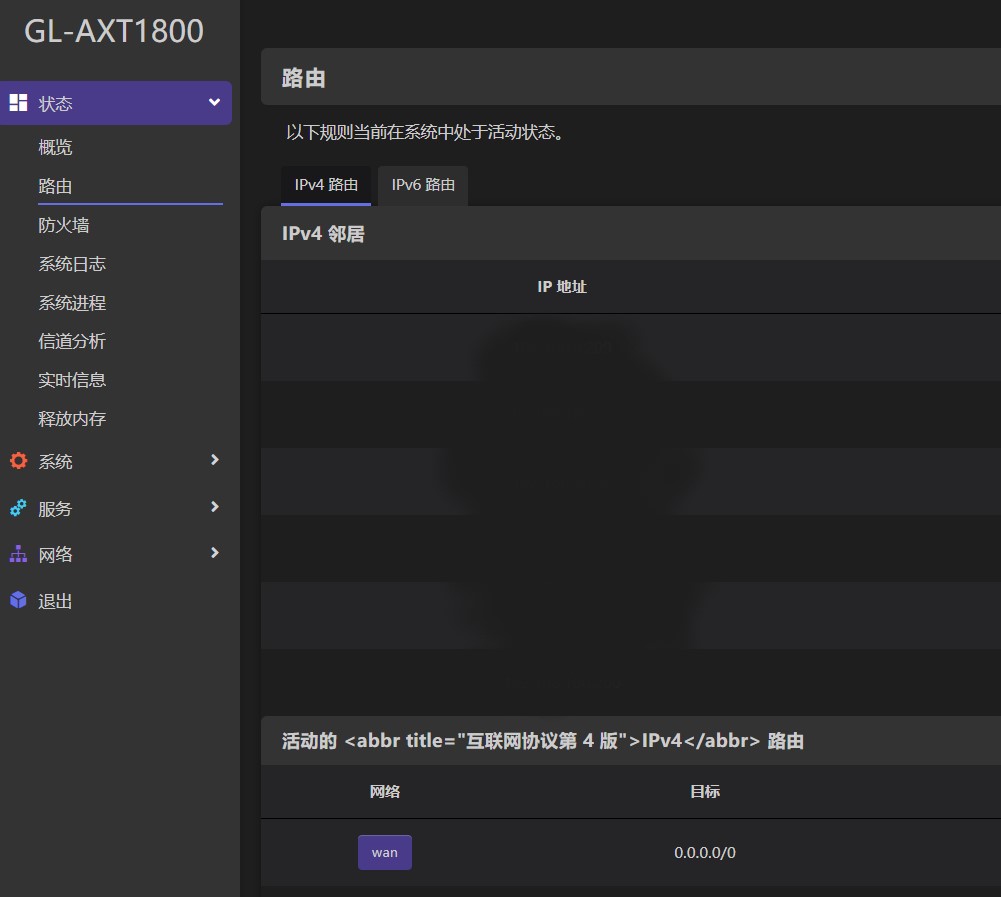Click the Network sitemap icon
The width and height of the screenshot is (1001, 897).
[18, 554]
